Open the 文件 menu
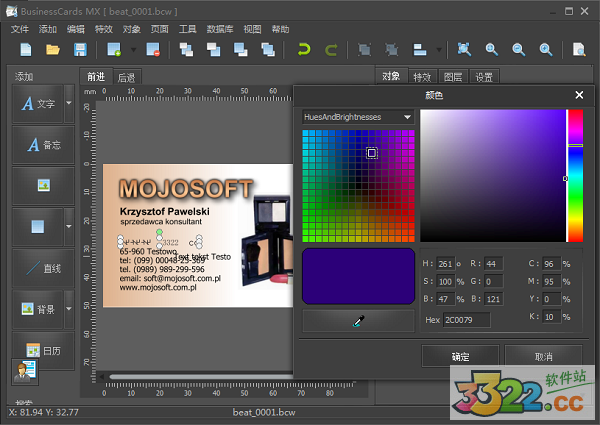The image size is (600, 425). tap(20, 29)
